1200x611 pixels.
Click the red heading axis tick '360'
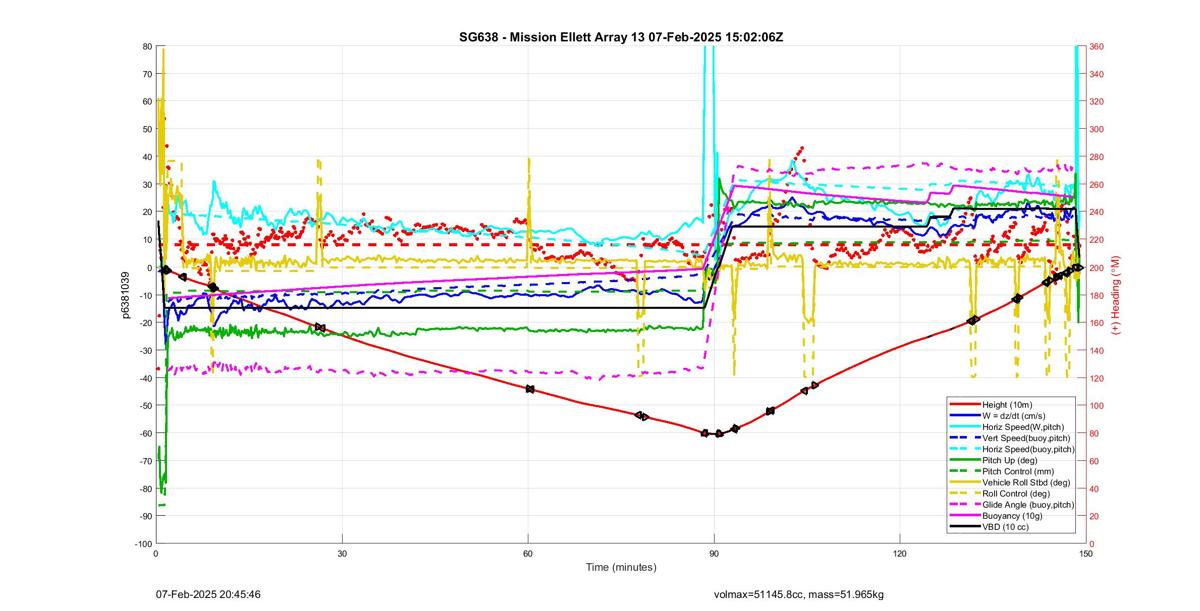[1098, 47]
